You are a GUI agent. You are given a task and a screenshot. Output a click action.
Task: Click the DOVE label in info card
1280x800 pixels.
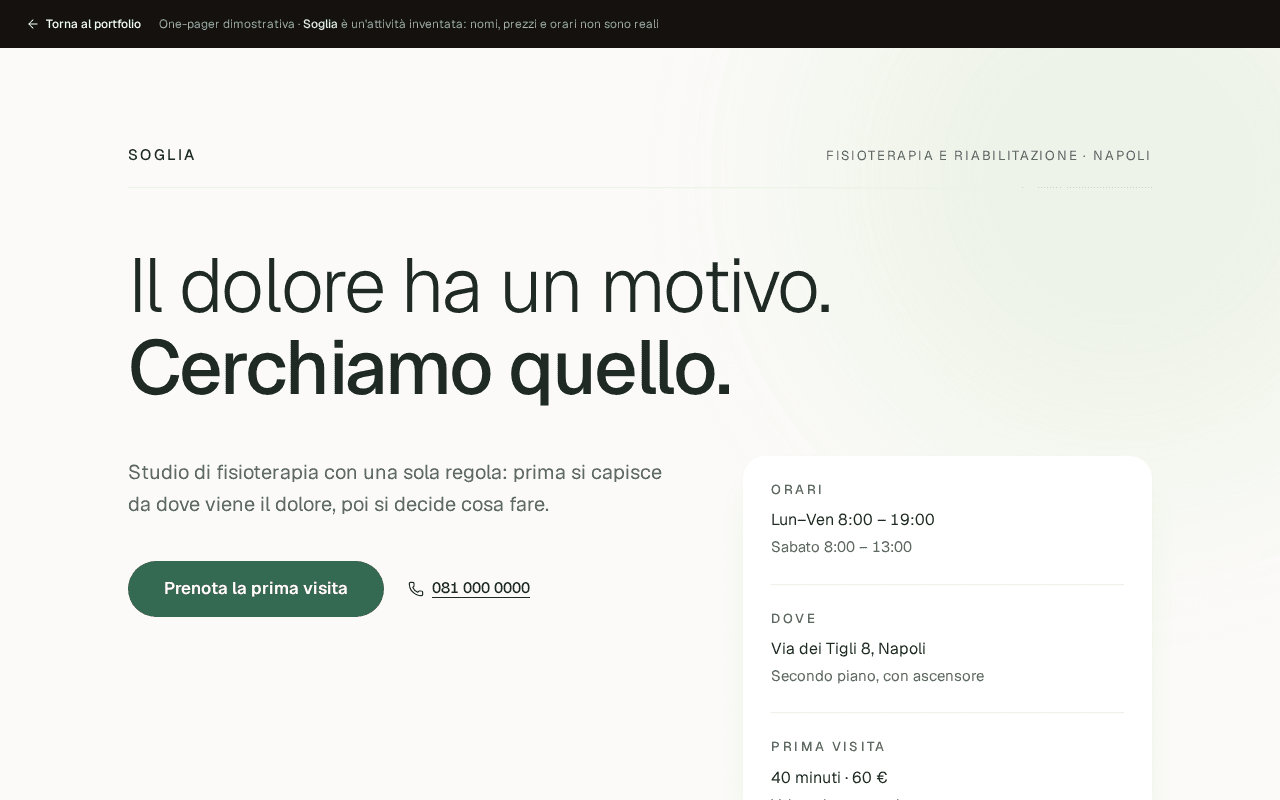point(794,619)
